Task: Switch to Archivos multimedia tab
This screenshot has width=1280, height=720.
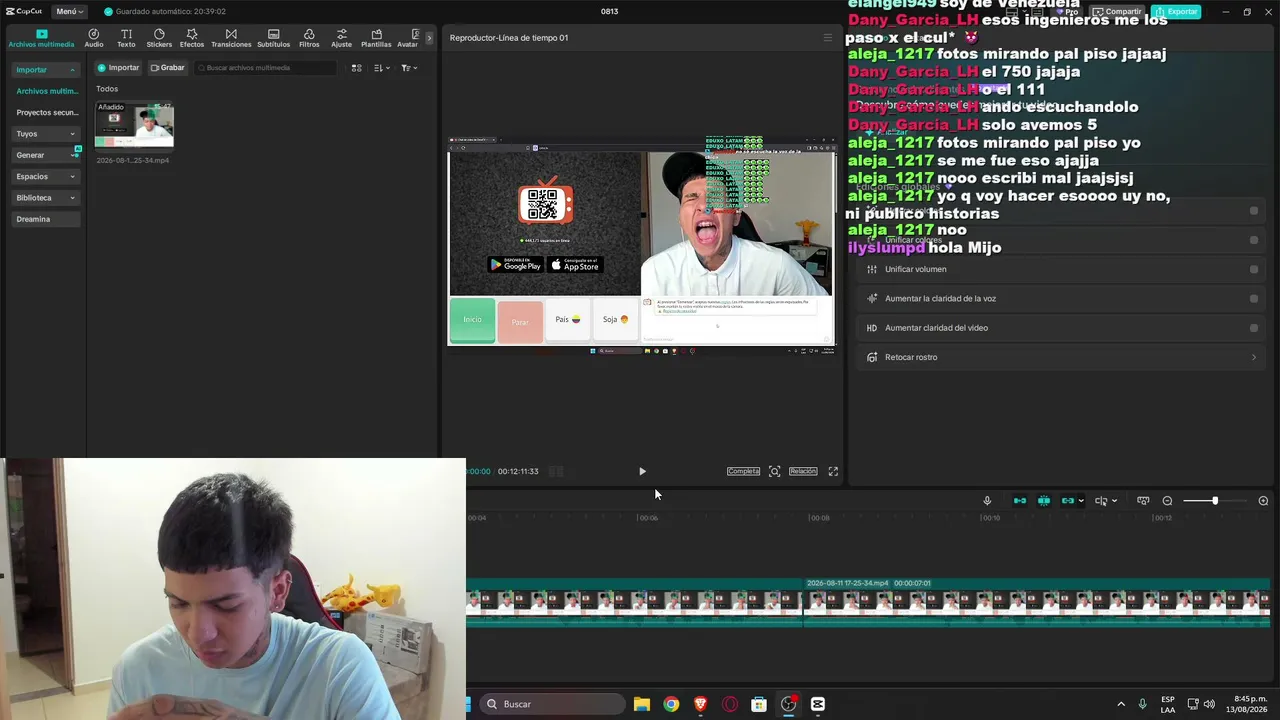Action: coord(41,38)
